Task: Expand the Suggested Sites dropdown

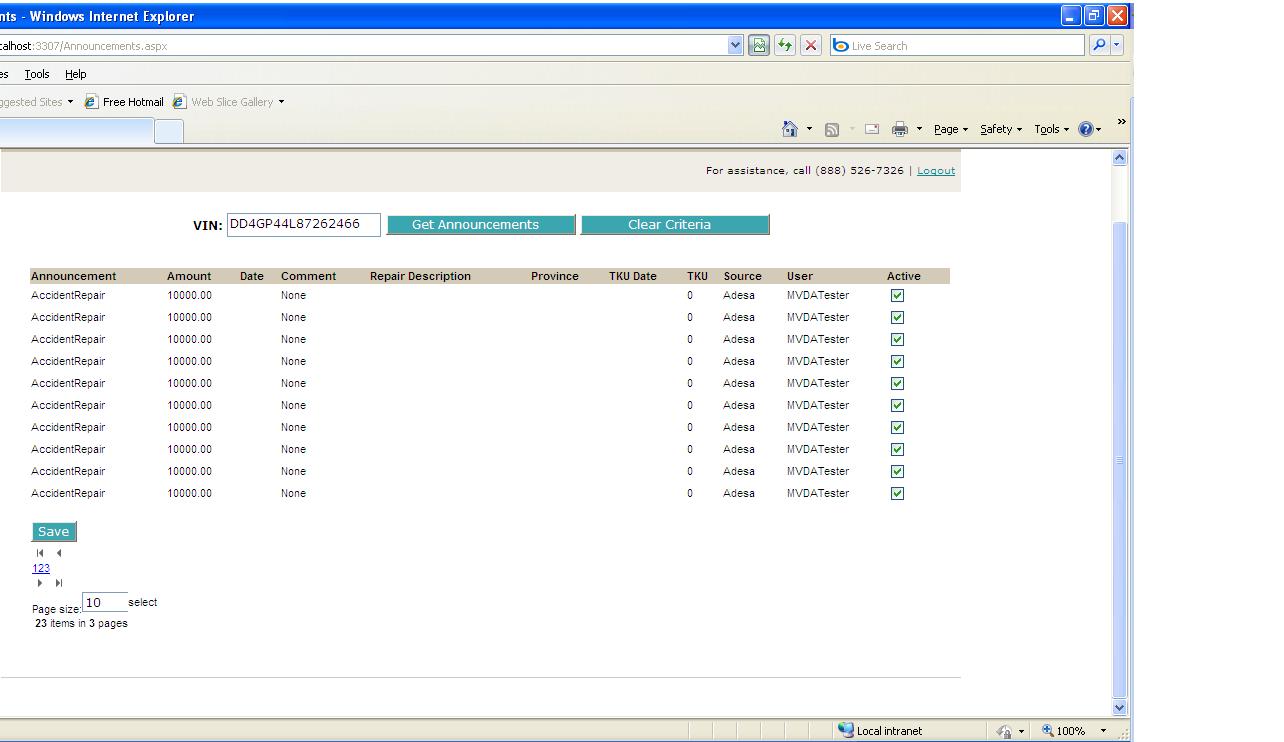Action: [70, 102]
